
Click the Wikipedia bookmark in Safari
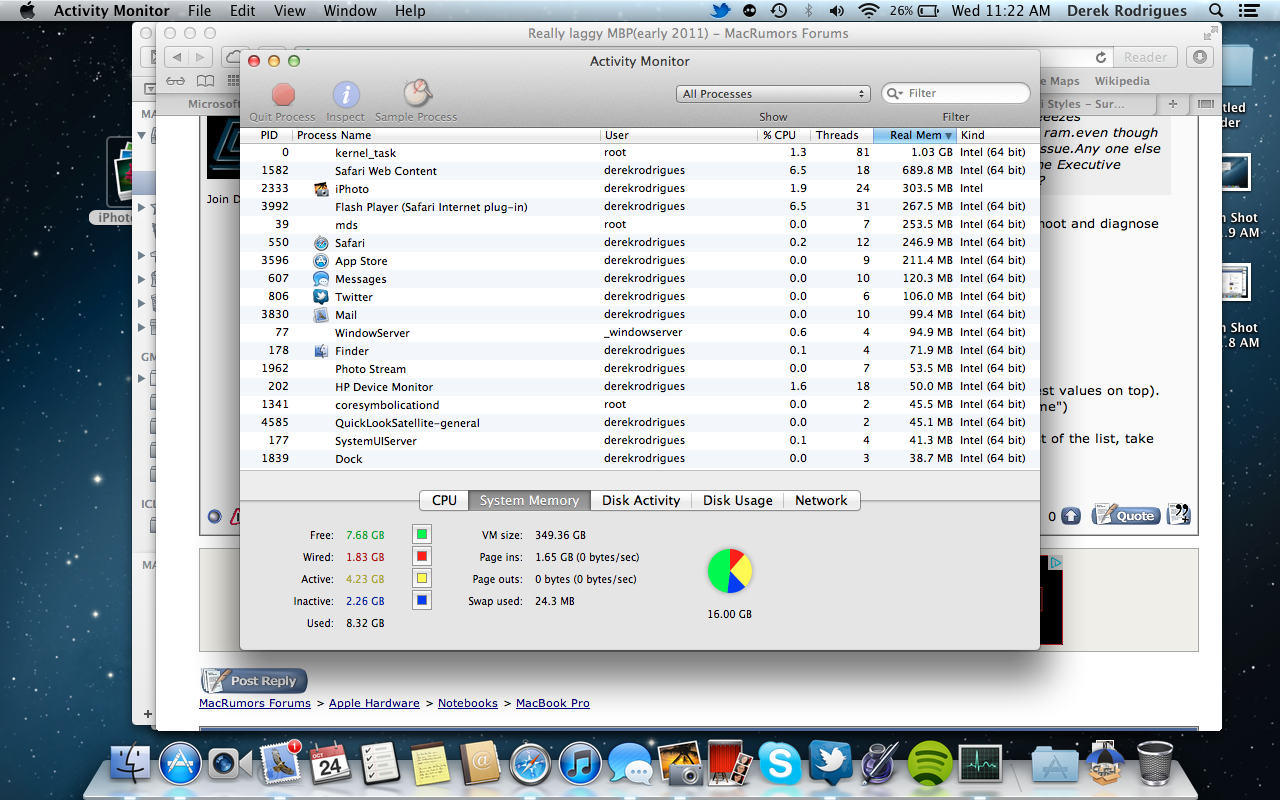click(1122, 81)
